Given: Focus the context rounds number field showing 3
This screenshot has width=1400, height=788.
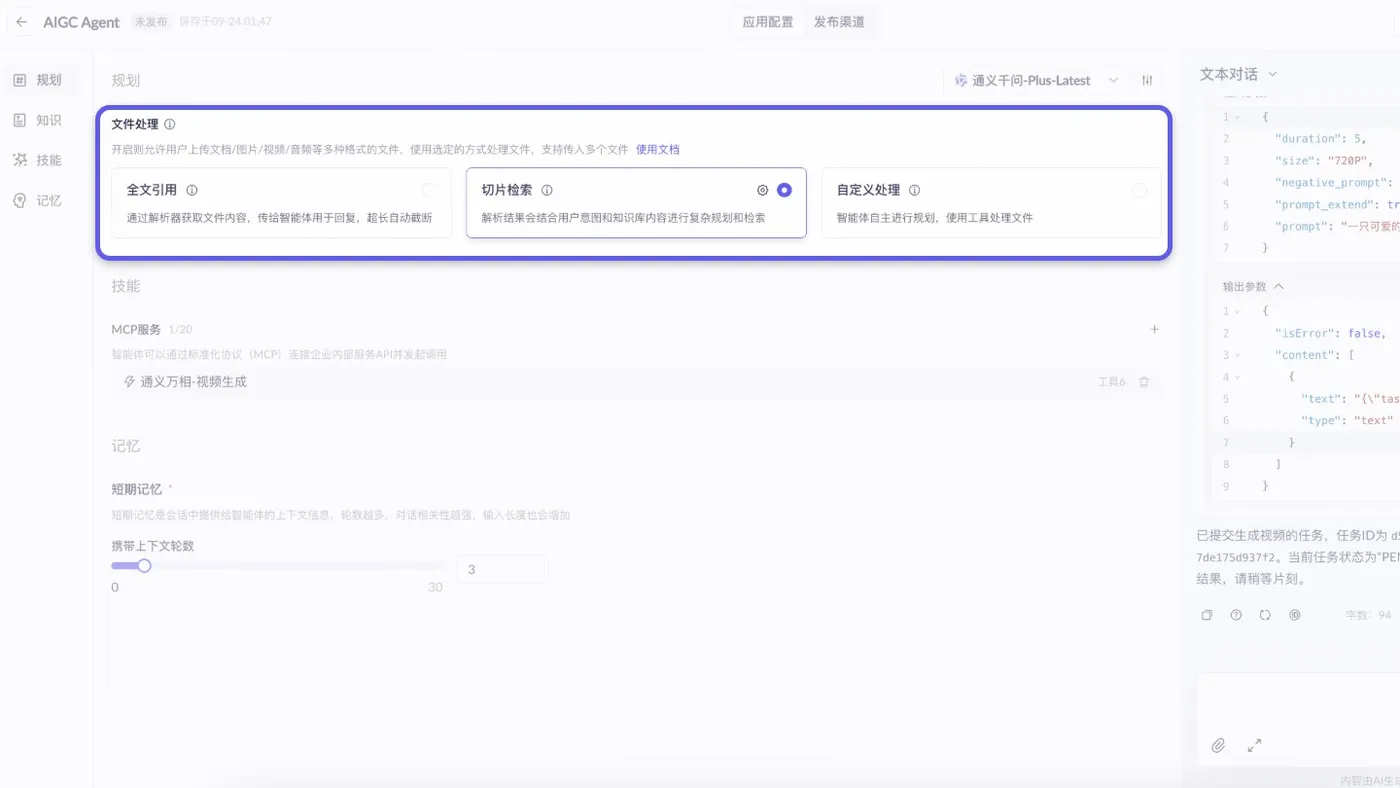Looking at the screenshot, I should (x=502, y=569).
